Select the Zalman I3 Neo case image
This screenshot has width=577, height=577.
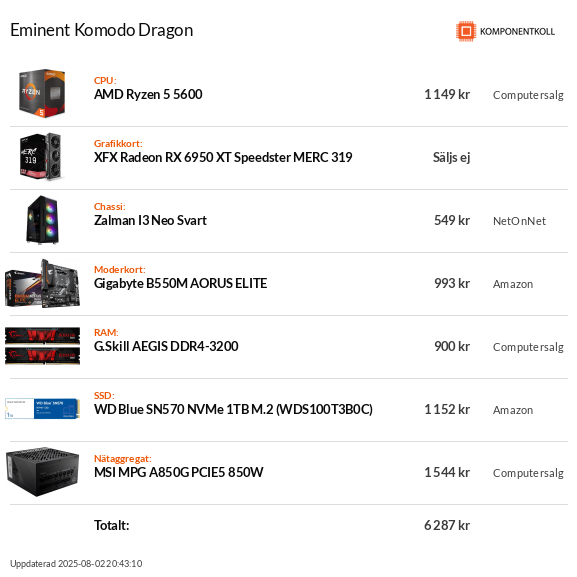(x=43, y=220)
